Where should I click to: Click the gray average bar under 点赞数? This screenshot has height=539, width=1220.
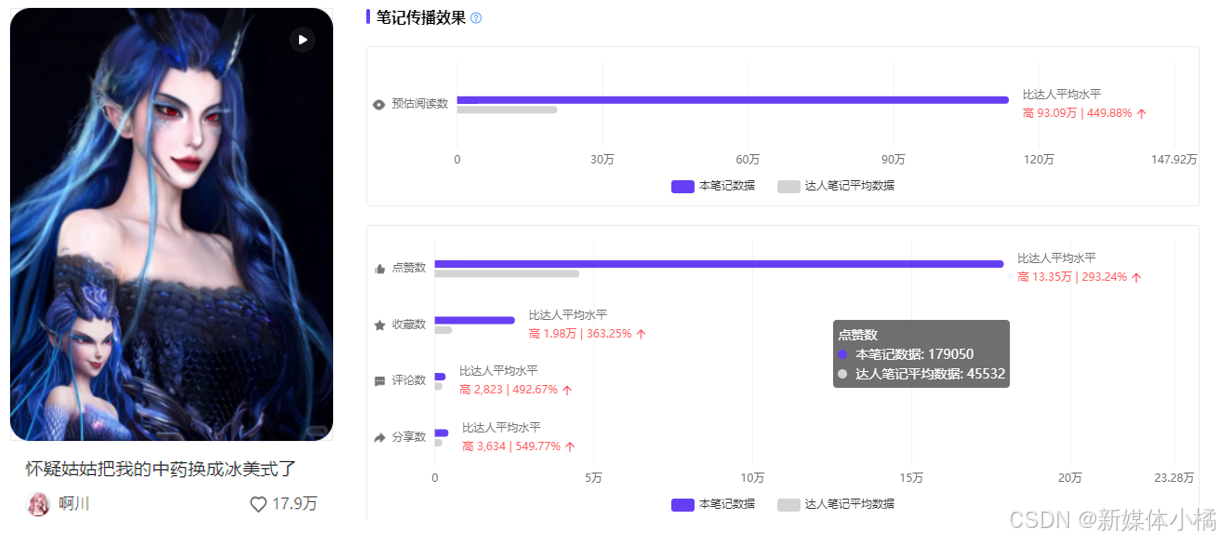507,274
